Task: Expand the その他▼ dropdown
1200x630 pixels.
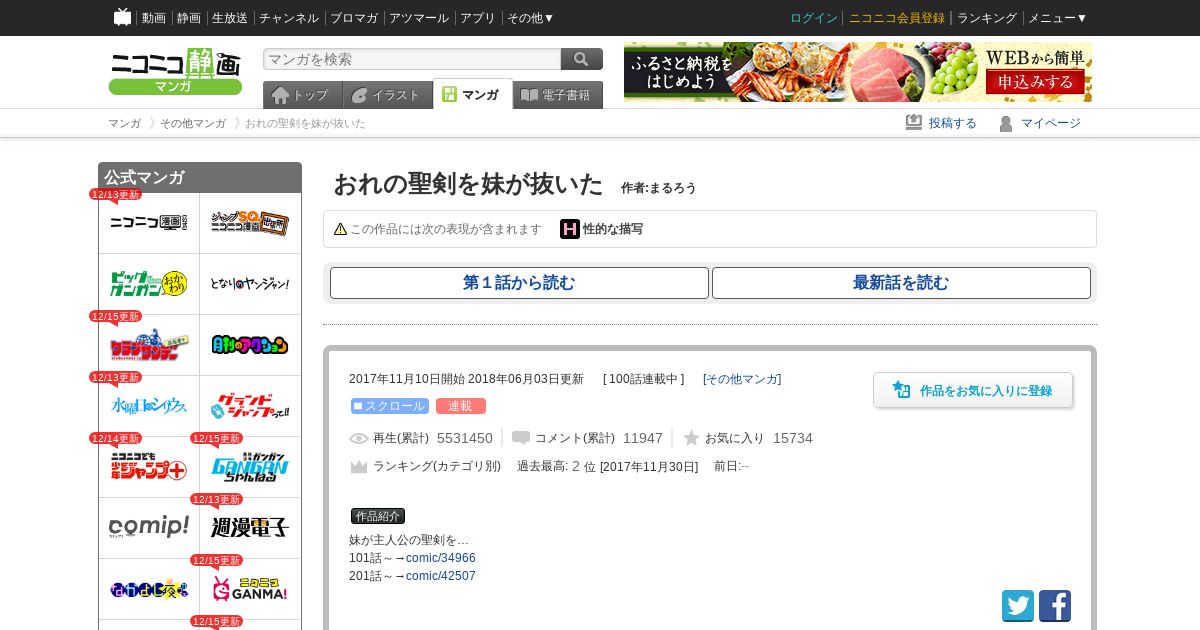Action: point(531,18)
